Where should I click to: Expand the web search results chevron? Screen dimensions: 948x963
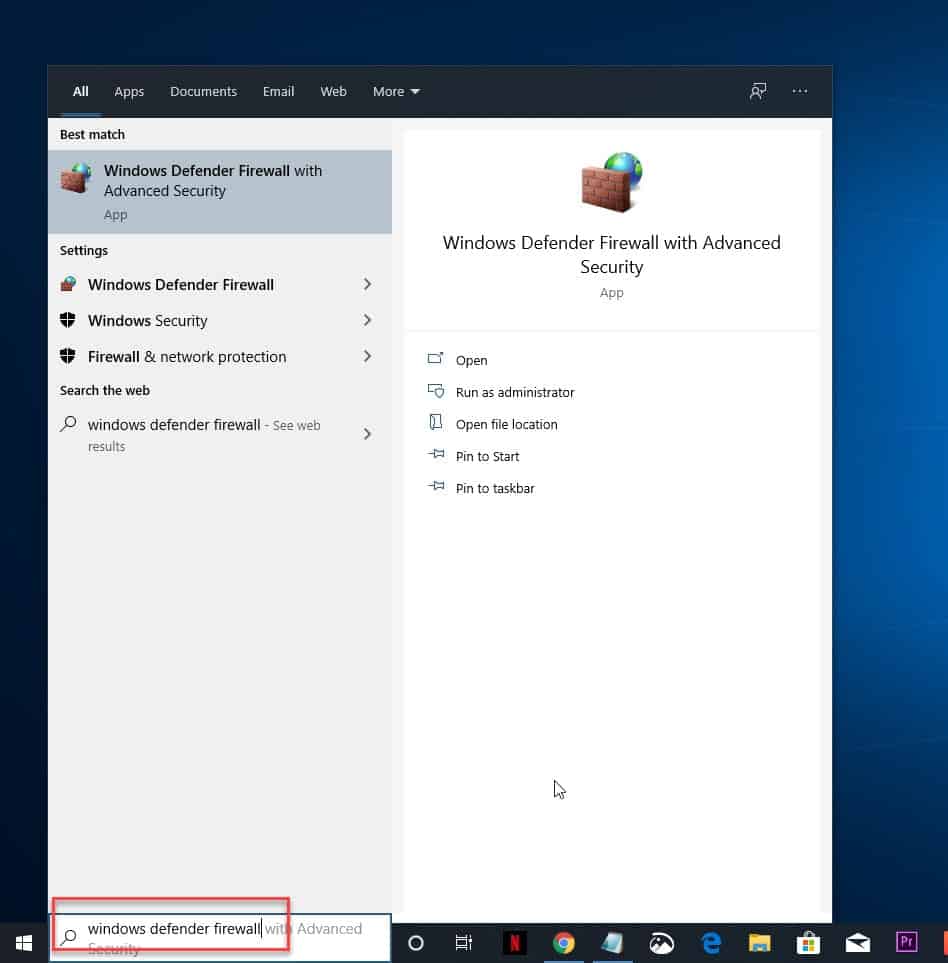(367, 435)
